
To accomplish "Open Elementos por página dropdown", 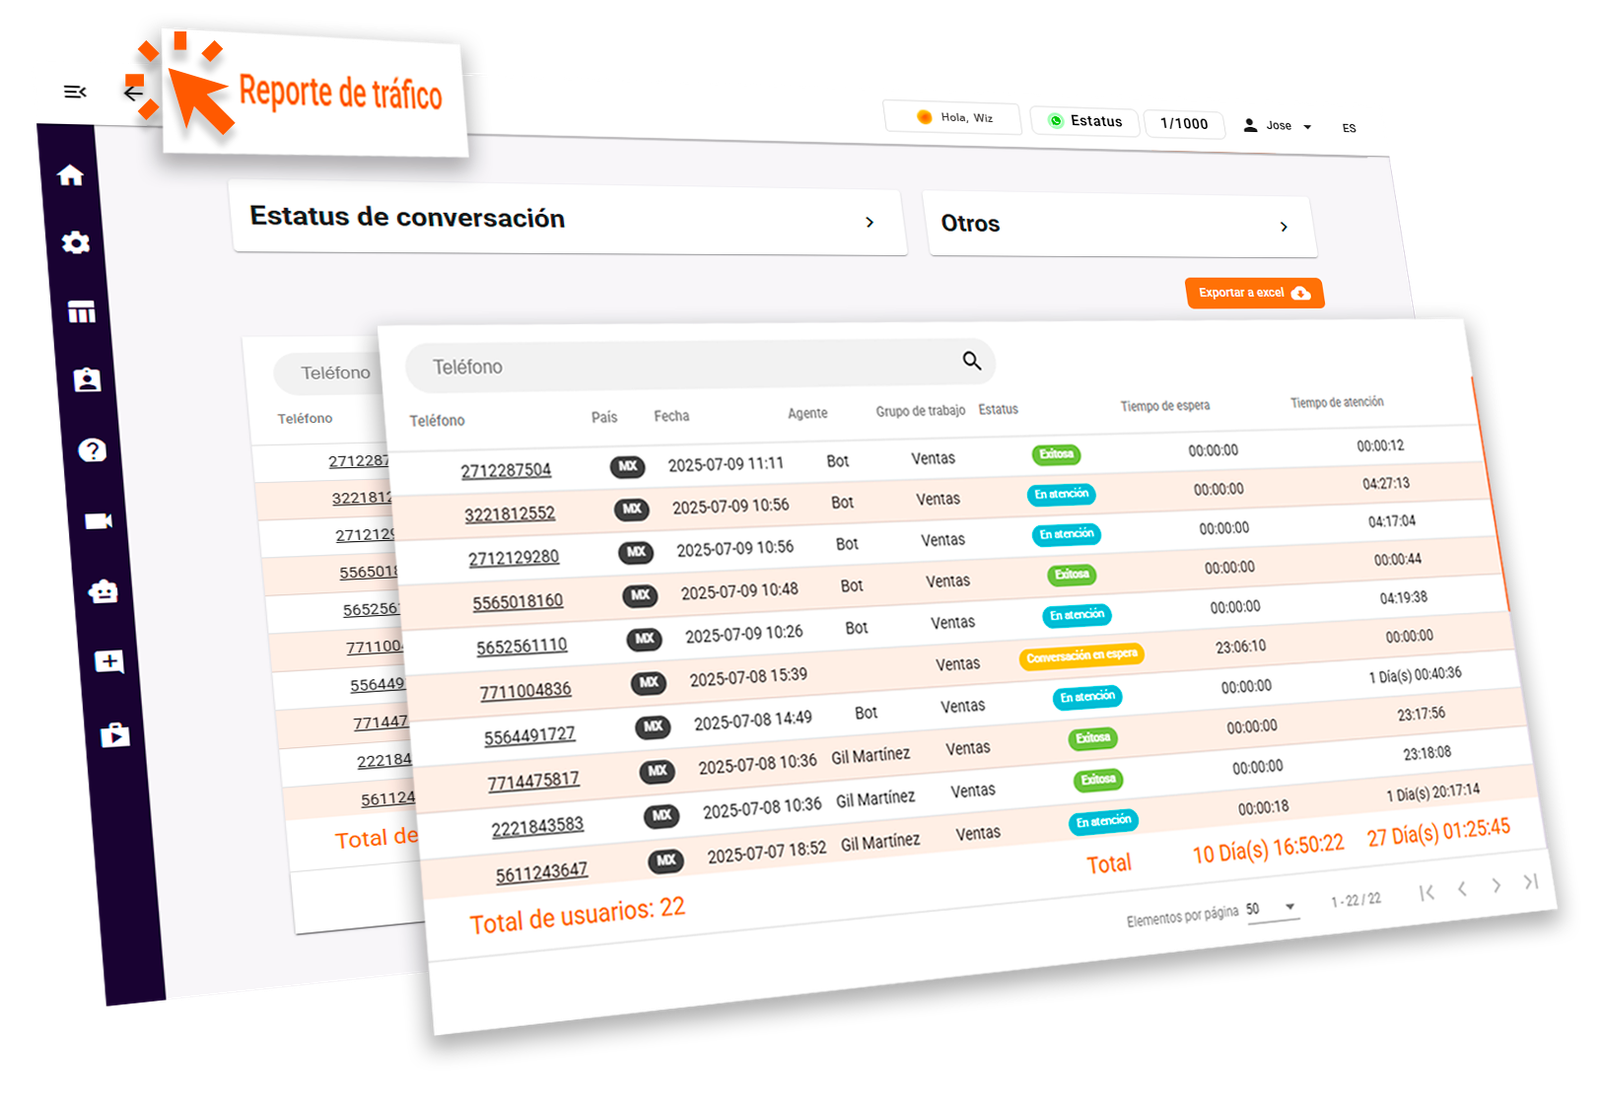I will [1272, 908].
